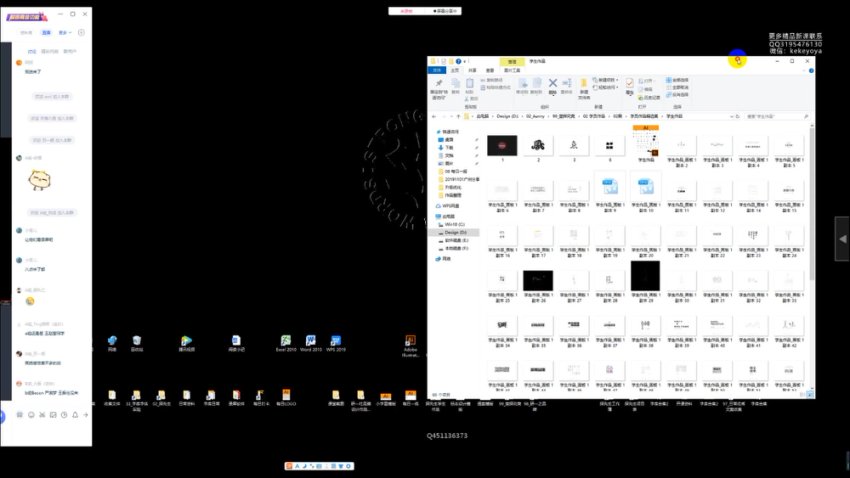Select Desktop under Quick access
The image size is (850, 478).
click(x=449, y=140)
